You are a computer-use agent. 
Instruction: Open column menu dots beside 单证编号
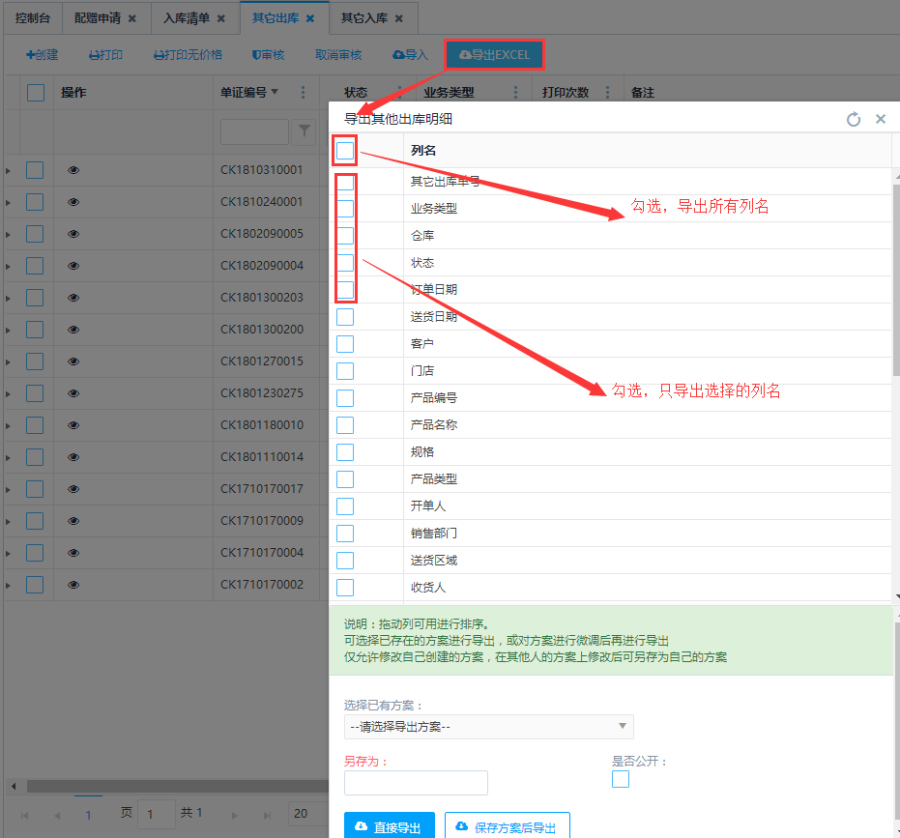303,92
